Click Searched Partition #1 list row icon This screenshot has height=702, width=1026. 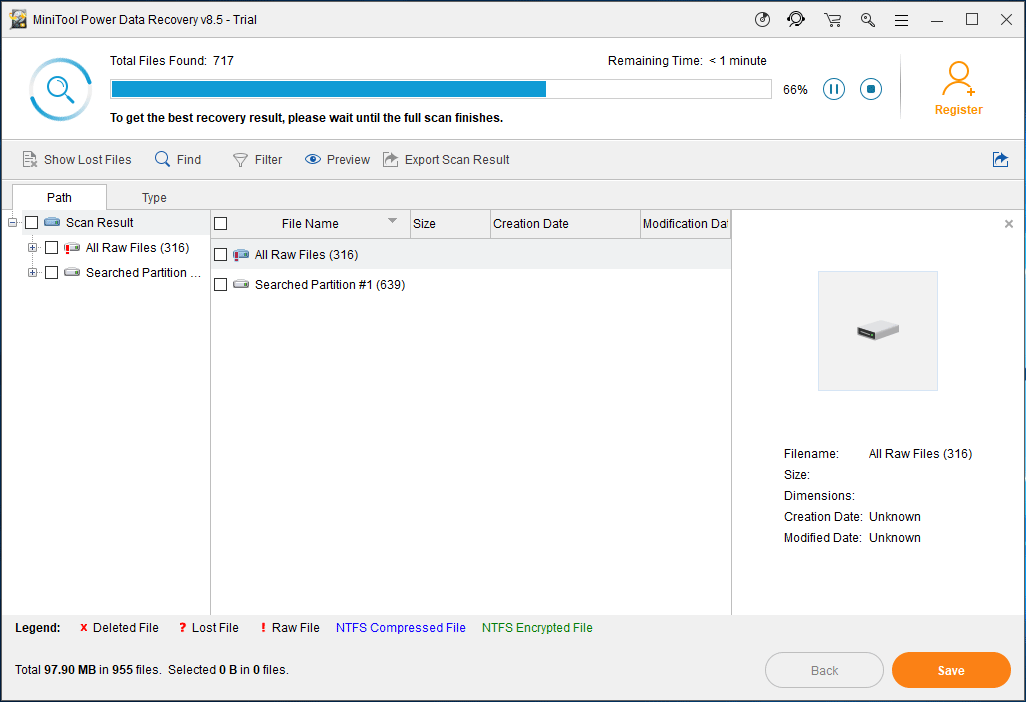(x=241, y=284)
